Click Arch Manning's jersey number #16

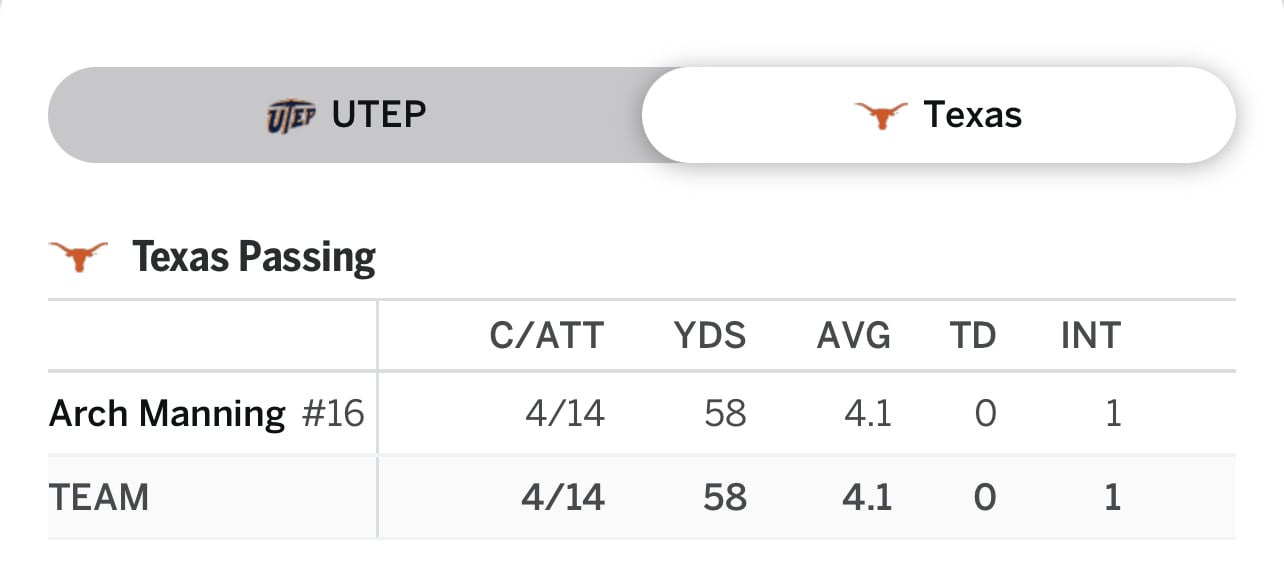(x=333, y=413)
